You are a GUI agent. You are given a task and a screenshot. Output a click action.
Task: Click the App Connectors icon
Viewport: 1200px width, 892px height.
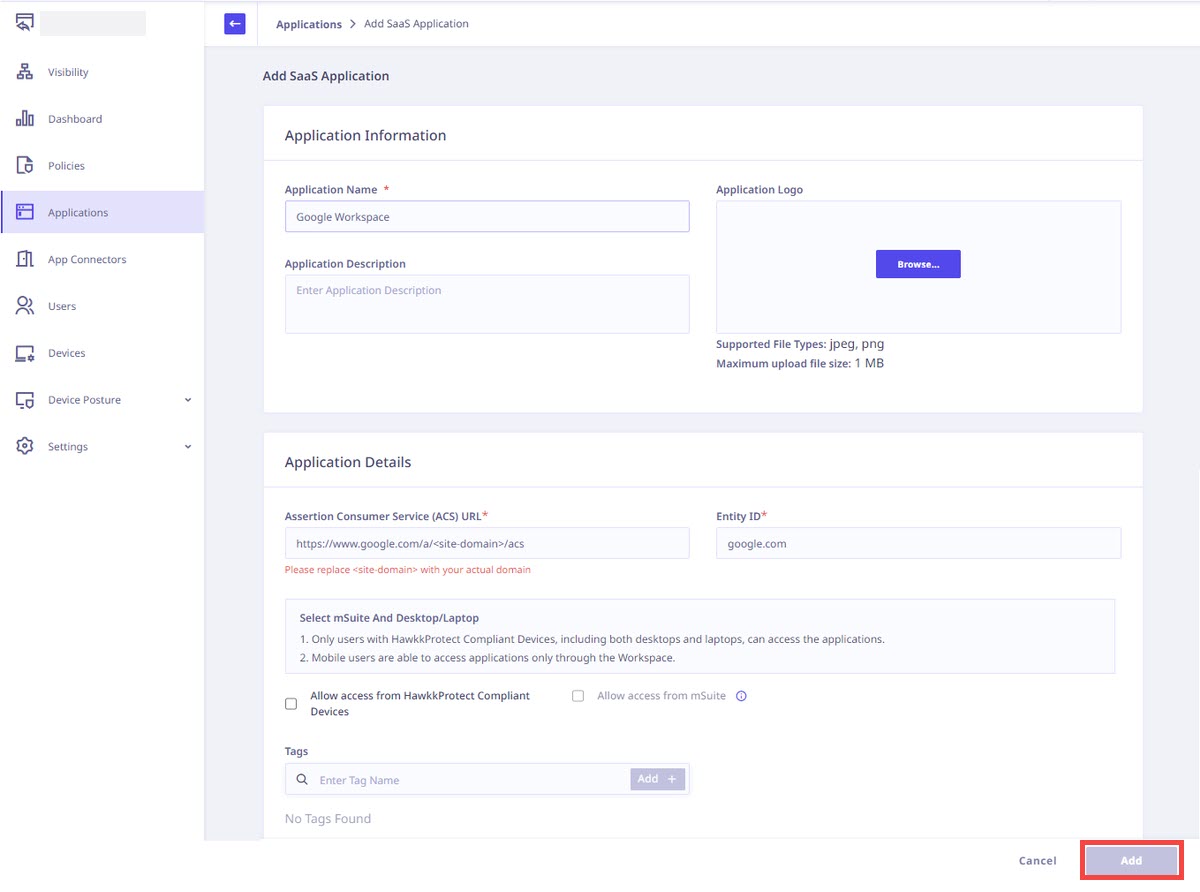[x=25, y=259]
